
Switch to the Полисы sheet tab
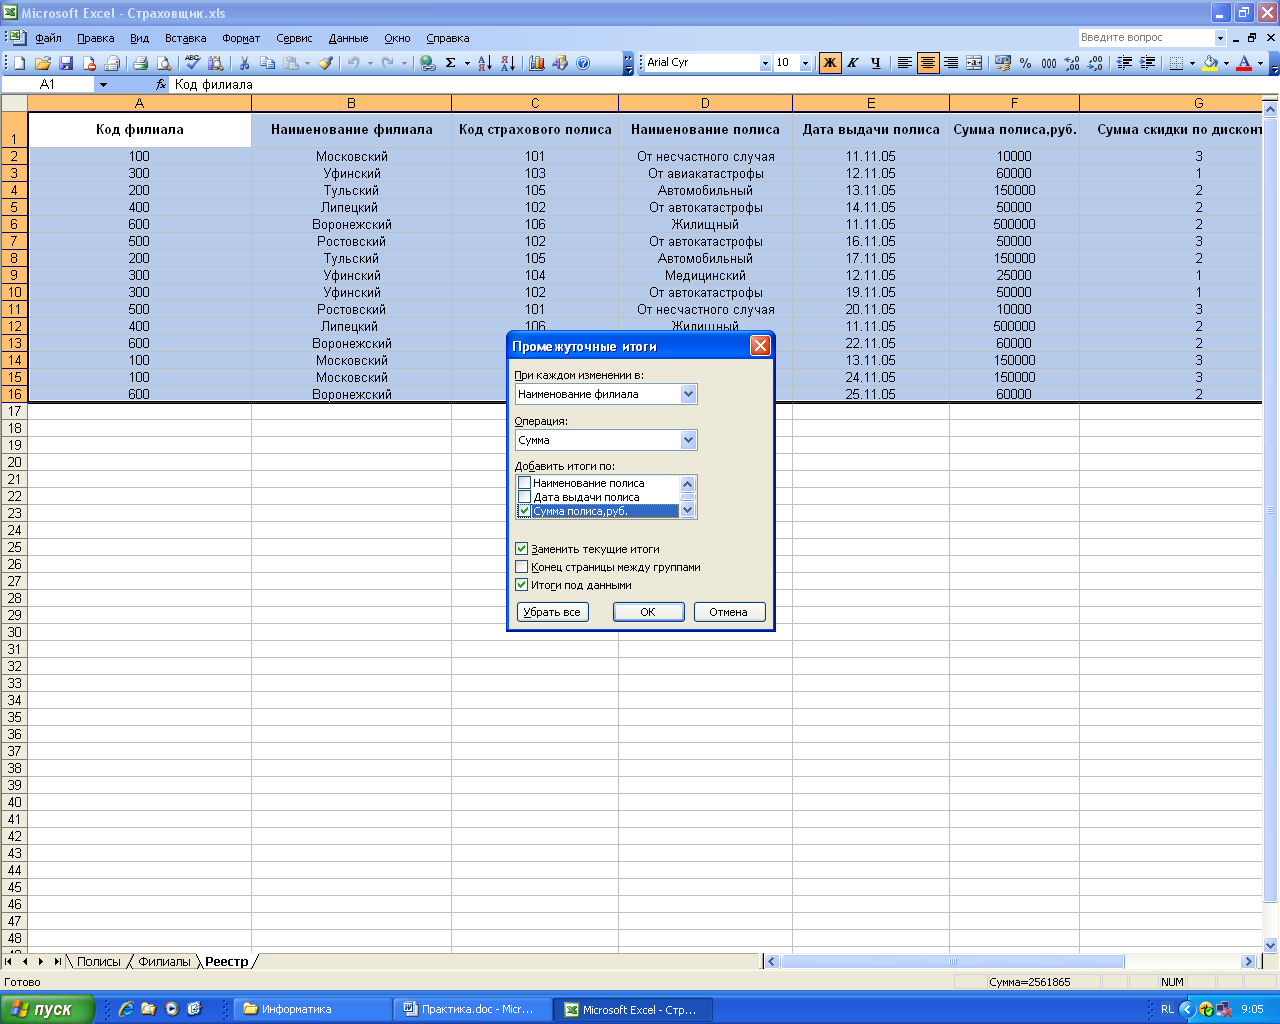[98, 962]
